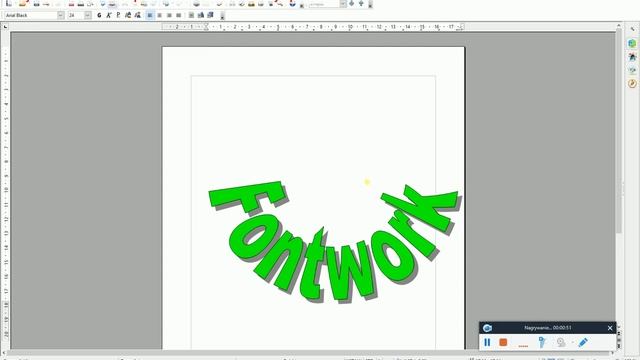Image resolution: width=640 pixels, height=360 pixels.
Task: Expand the formatting toolbar overflow arrow
Action: coord(222,16)
